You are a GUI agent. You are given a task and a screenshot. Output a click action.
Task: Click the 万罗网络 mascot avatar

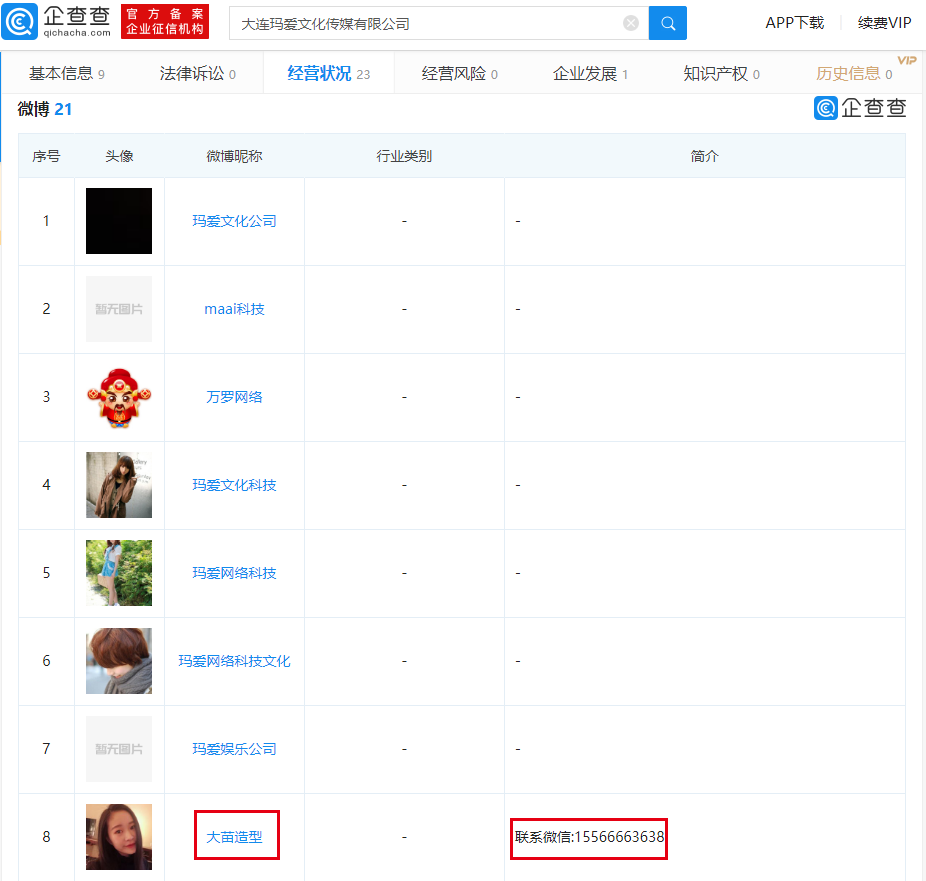pos(118,397)
